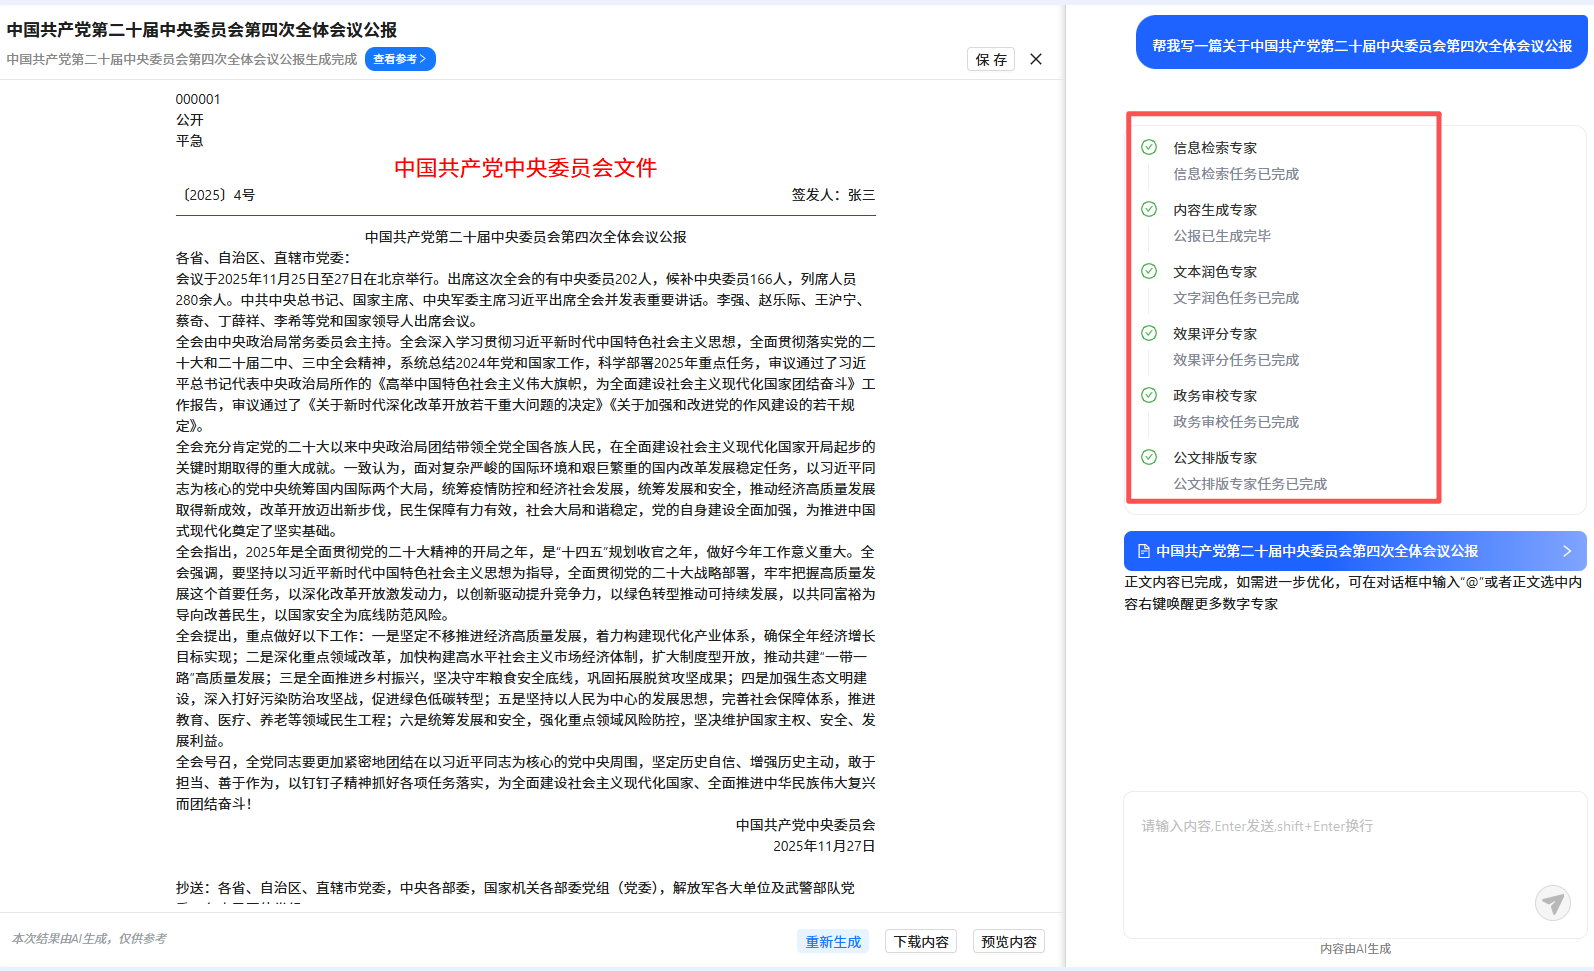Screen dimensions: 1594x971
Task: Click the 文本润色专家 green check icon
Action: pos(1149,271)
